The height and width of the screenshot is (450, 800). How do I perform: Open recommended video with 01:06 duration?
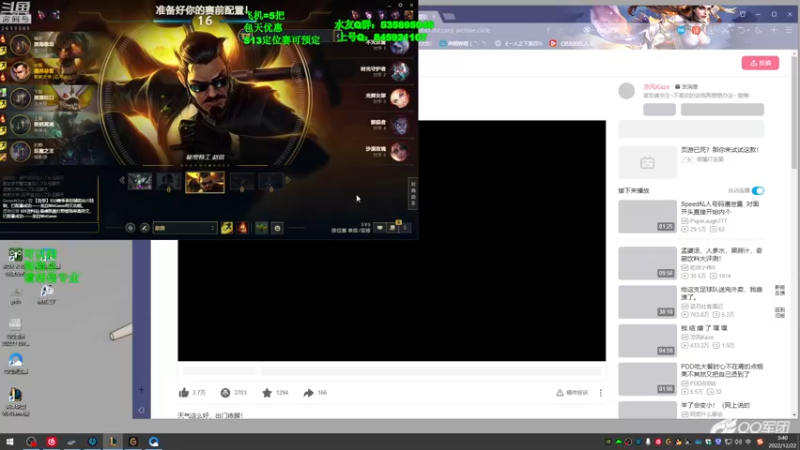[x=647, y=379]
